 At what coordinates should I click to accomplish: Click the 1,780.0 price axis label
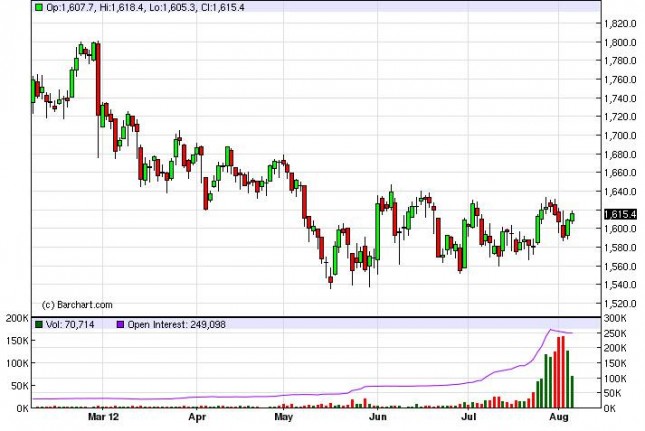coord(620,61)
